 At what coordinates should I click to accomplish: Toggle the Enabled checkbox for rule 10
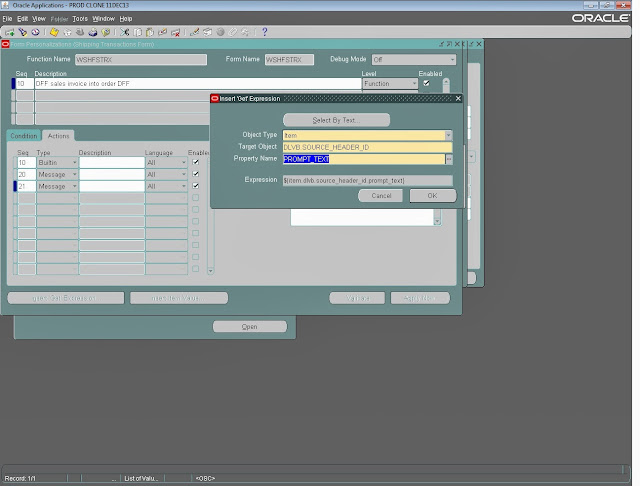point(427,83)
